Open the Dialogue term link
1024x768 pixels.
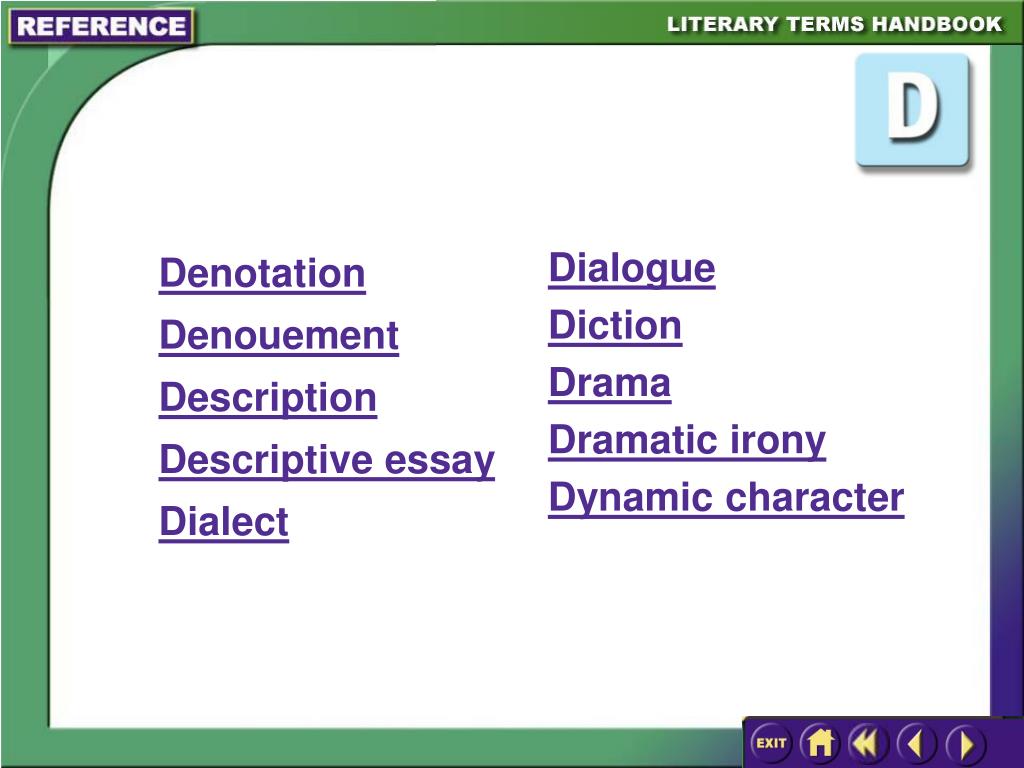(x=632, y=268)
